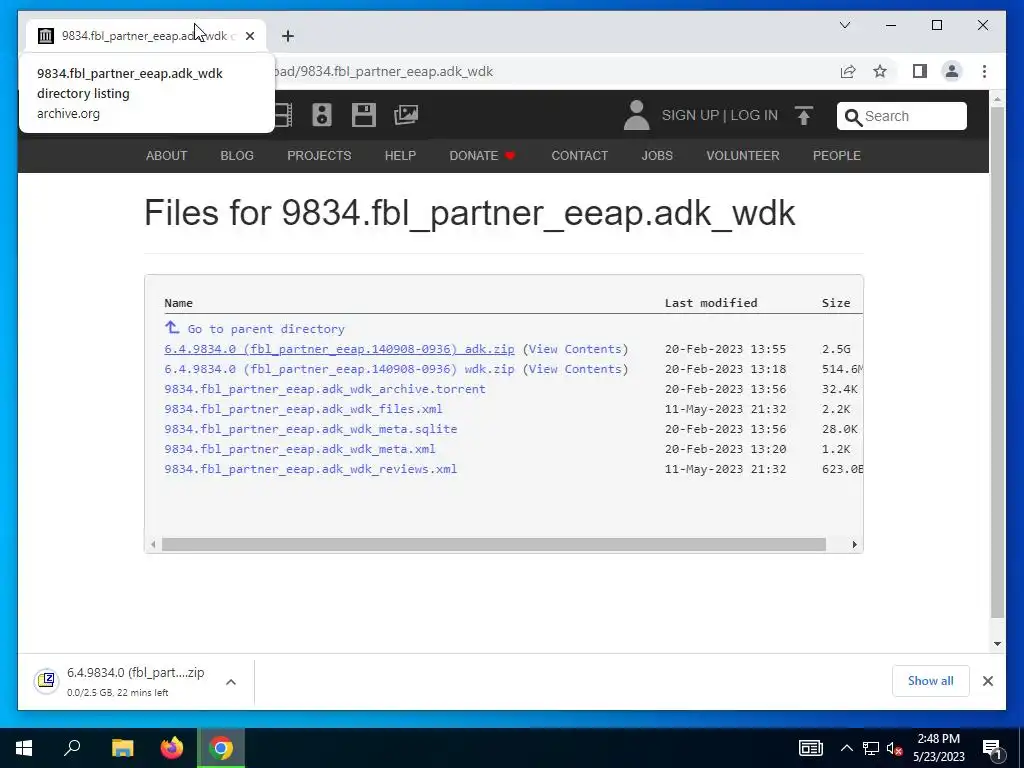Open the PEOPLE menu item

click(837, 155)
